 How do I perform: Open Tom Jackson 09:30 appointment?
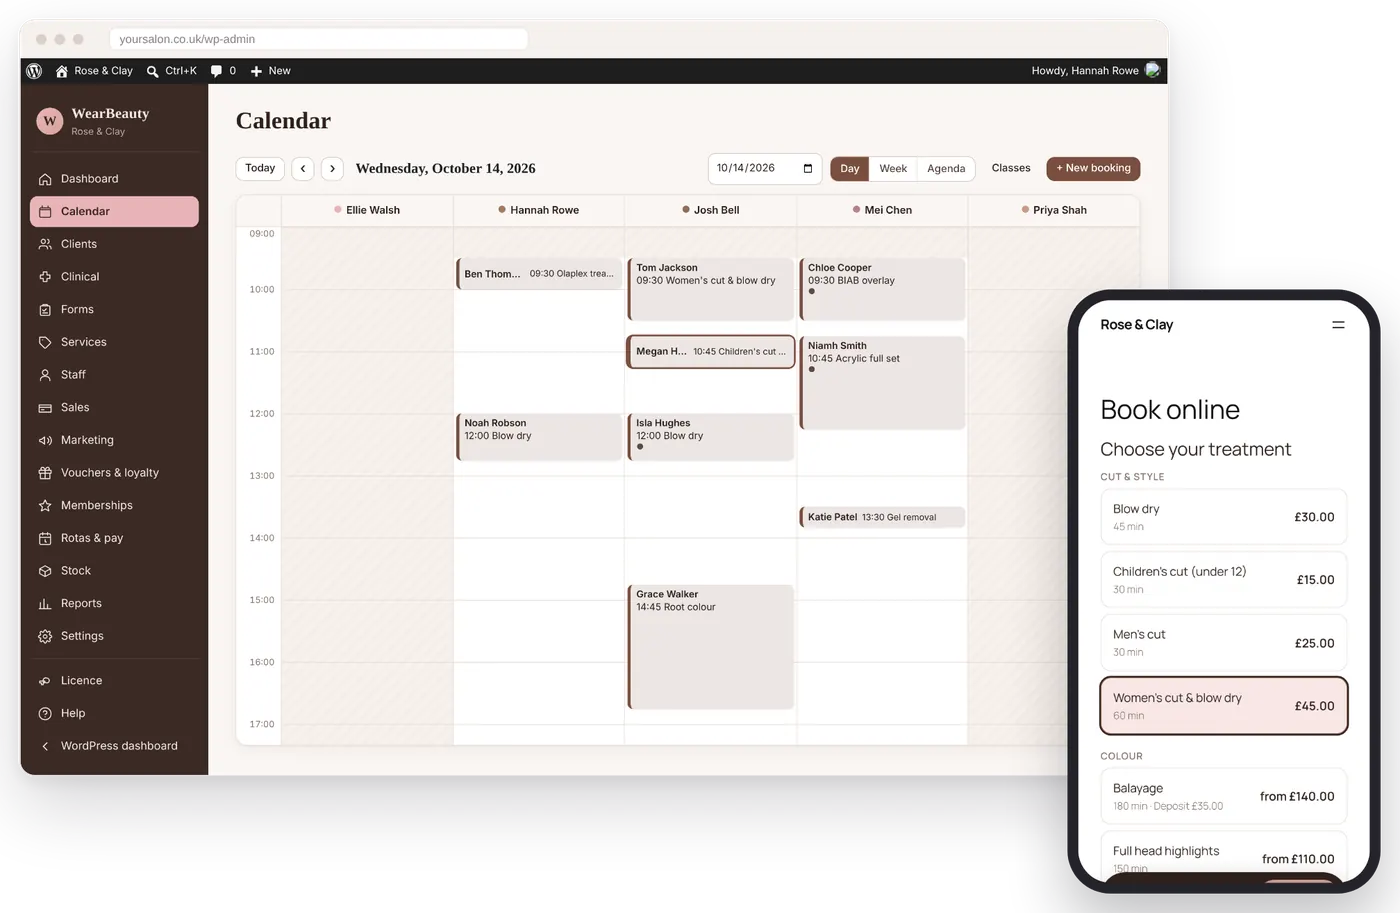(x=710, y=290)
